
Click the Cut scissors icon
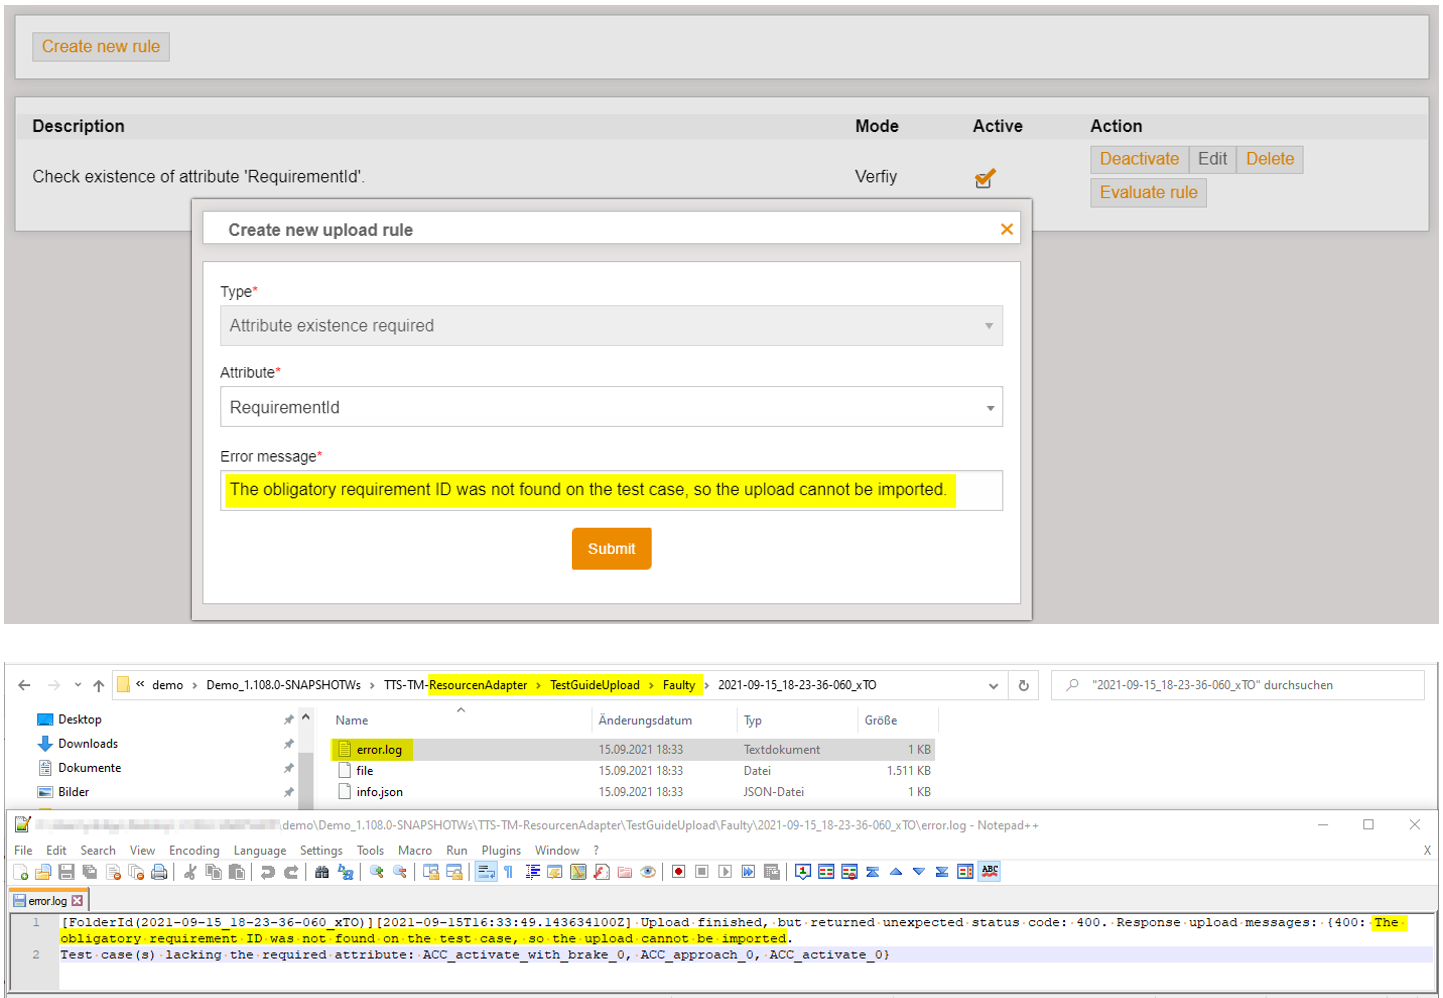click(x=190, y=872)
